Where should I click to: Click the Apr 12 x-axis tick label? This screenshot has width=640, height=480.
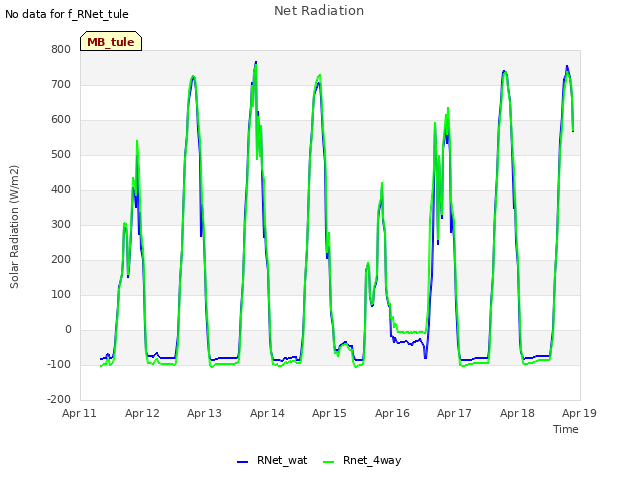coord(142,413)
